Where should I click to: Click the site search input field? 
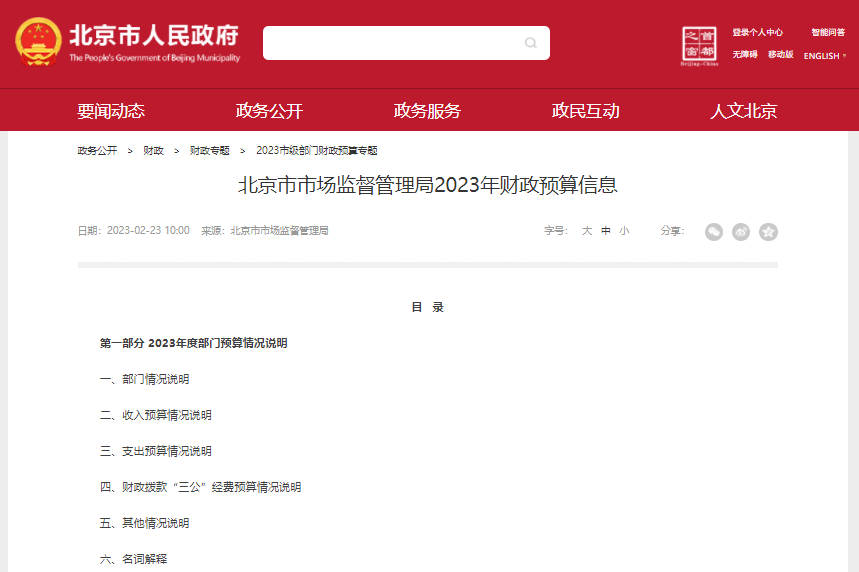(390, 43)
